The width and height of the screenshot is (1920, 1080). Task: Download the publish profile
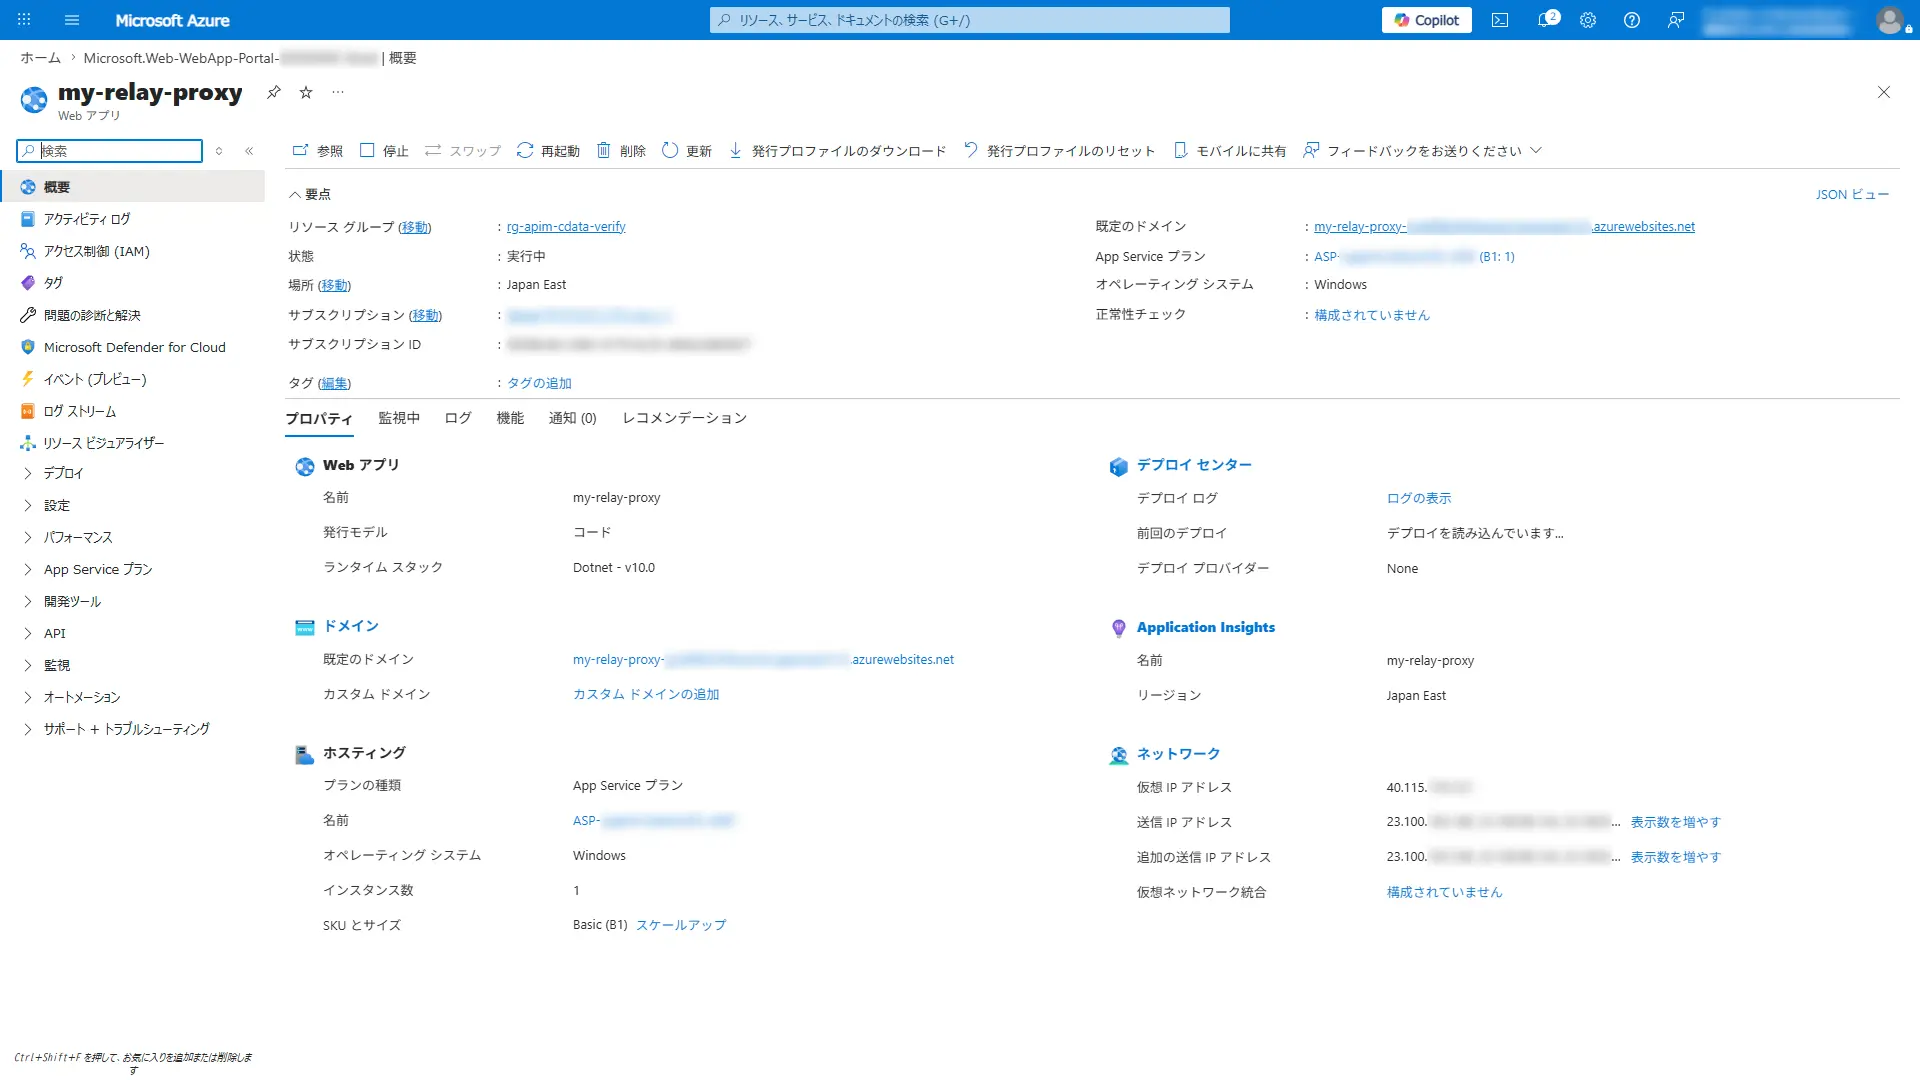click(837, 151)
